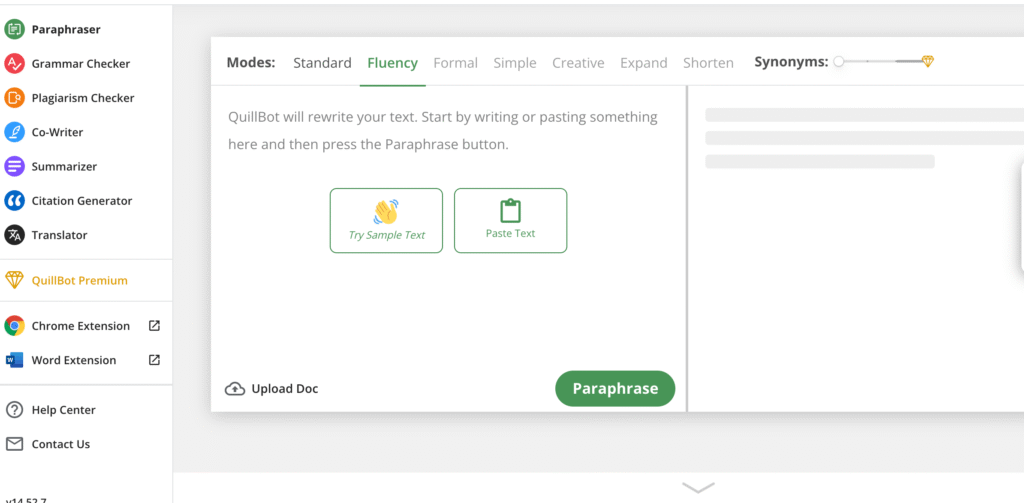Select the Fluency mode tab
Viewport: 1024px width, 503px height.
tap(392, 63)
